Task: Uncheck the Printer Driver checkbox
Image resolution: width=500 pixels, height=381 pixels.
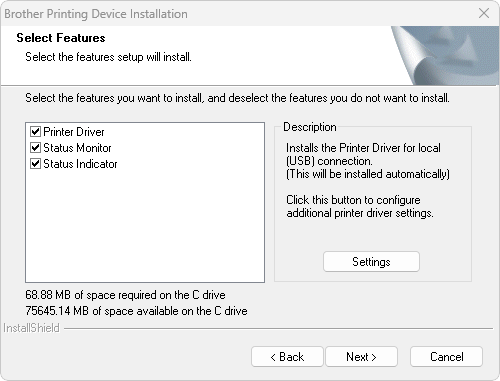Action: (35, 132)
